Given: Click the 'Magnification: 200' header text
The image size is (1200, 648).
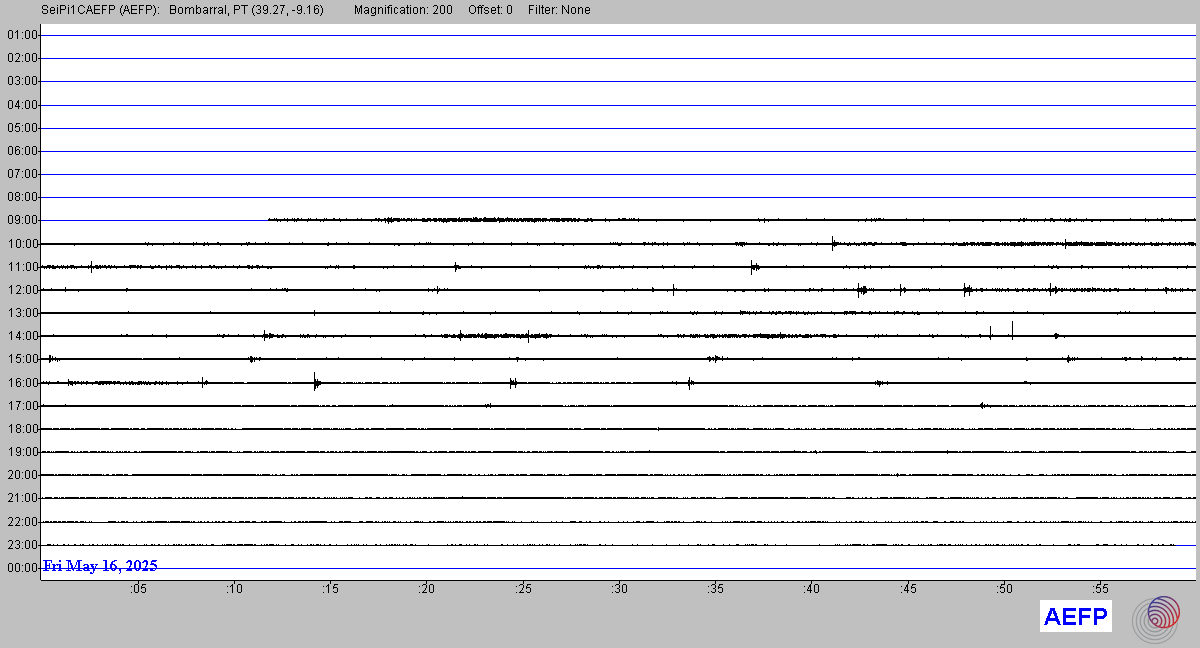Looking at the screenshot, I should pyautogui.click(x=403, y=10).
